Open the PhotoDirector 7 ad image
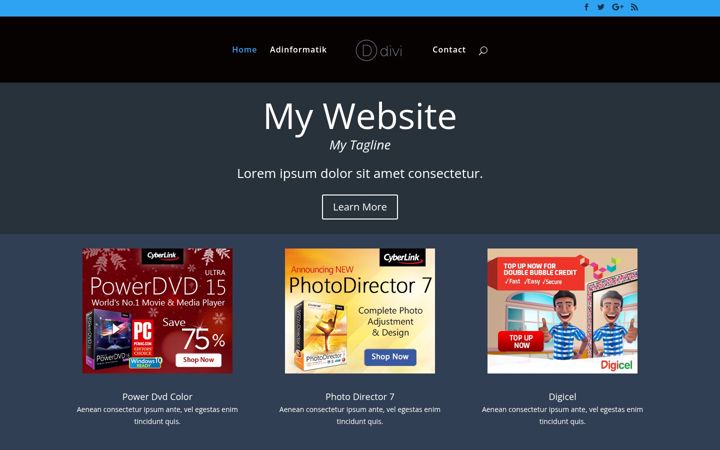720x450 pixels. coord(360,311)
